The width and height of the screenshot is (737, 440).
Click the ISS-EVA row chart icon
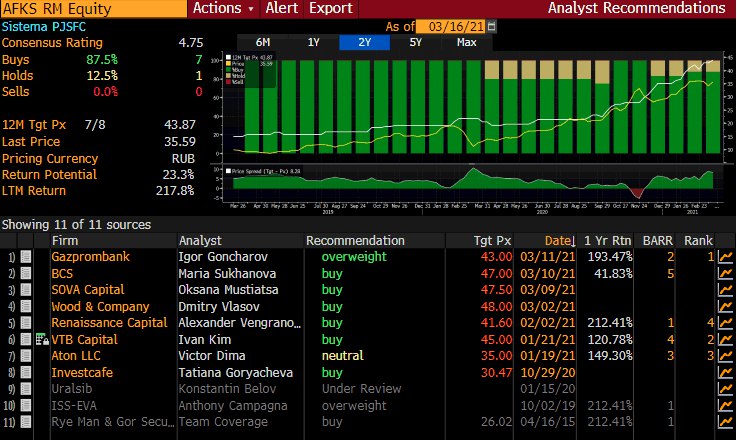coord(725,405)
